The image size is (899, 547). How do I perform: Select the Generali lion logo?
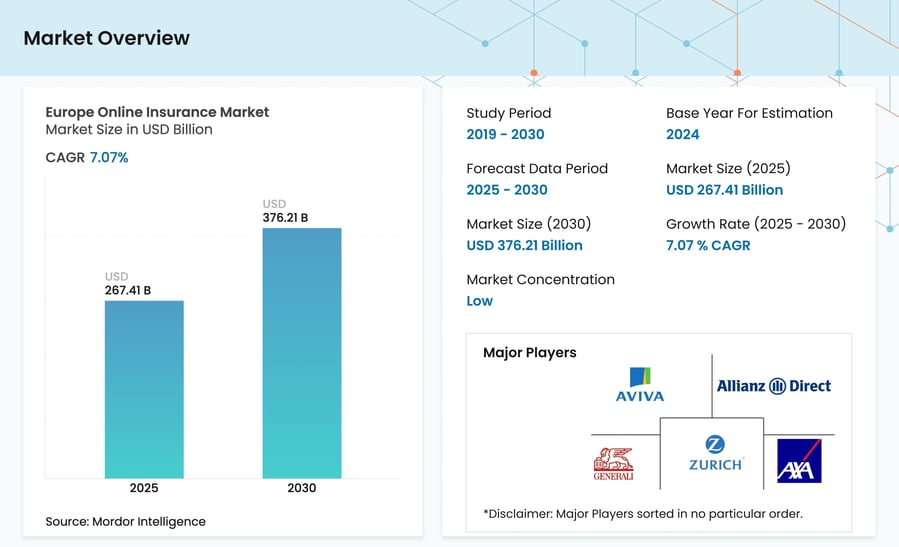point(613,464)
